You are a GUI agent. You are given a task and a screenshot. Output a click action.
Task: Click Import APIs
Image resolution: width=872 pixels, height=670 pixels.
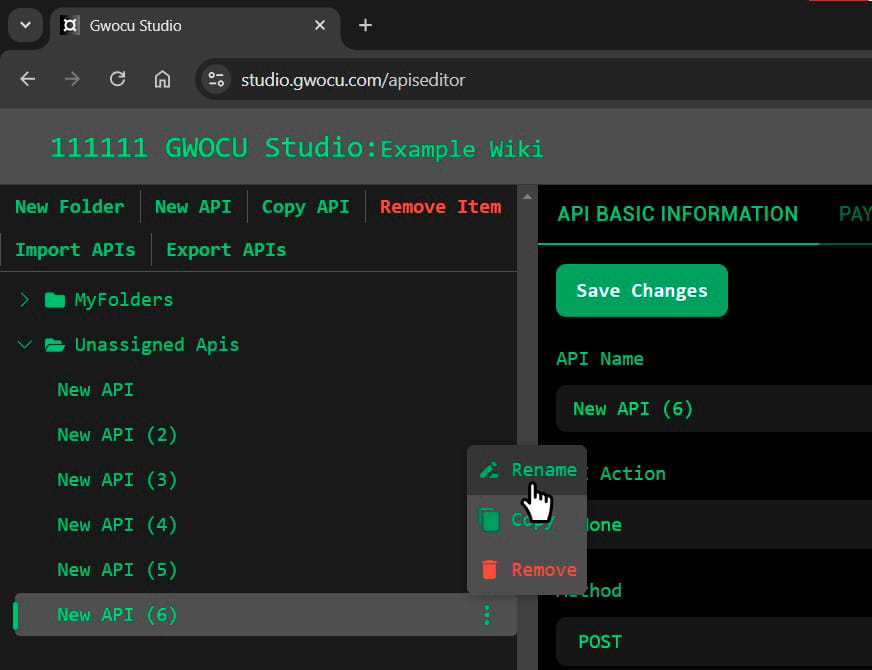[75, 250]
